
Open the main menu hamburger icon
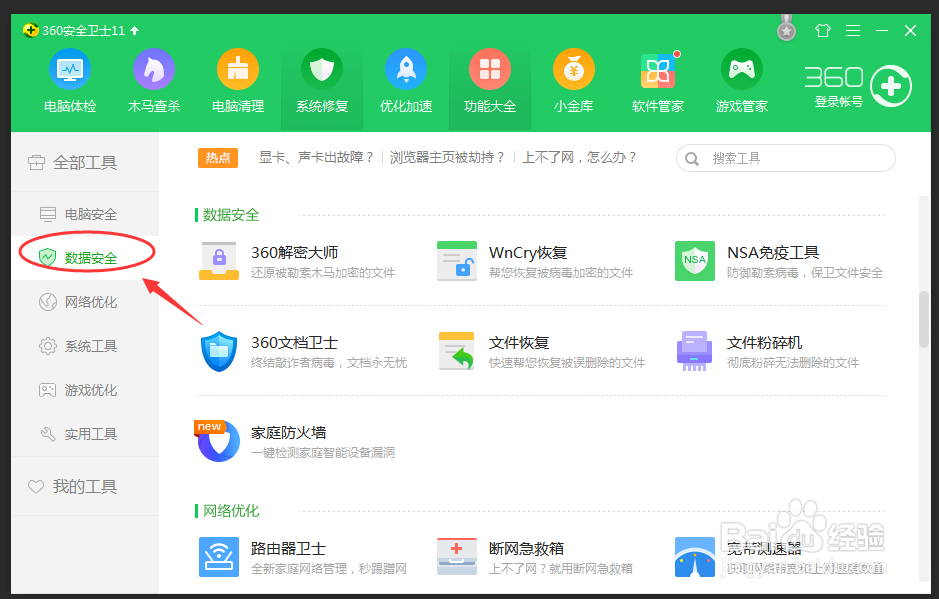coord(853,31)
